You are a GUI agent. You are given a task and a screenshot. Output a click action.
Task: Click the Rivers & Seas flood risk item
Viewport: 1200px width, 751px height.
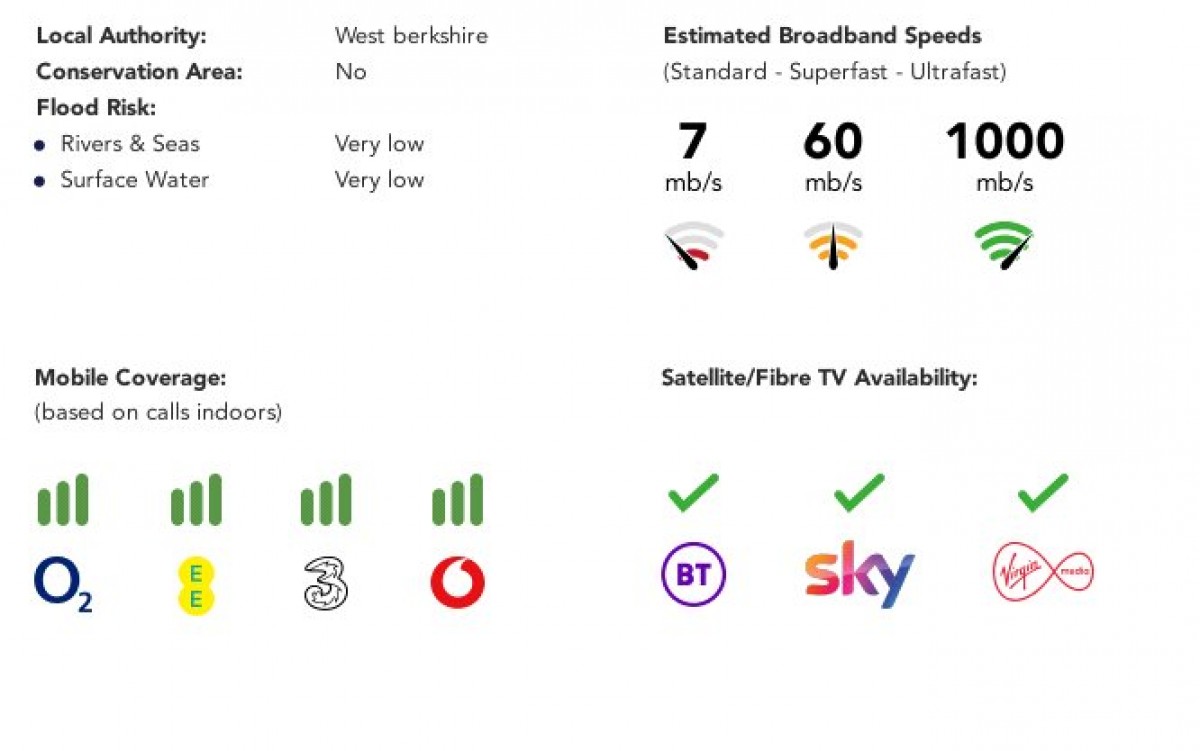pyautogui.click(x=130, y=144)
